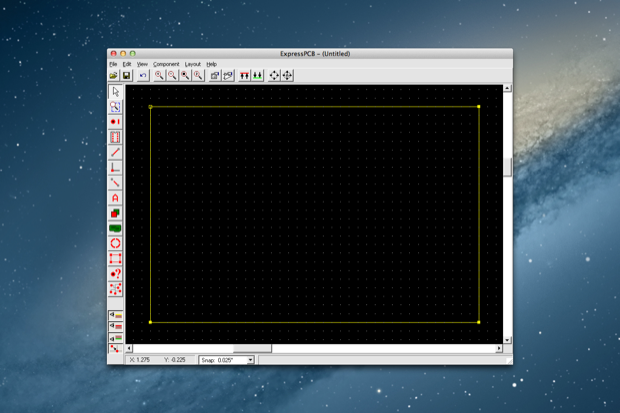
Task: Click the magnifier with black dot icon
Action: (x=185, y=75)
